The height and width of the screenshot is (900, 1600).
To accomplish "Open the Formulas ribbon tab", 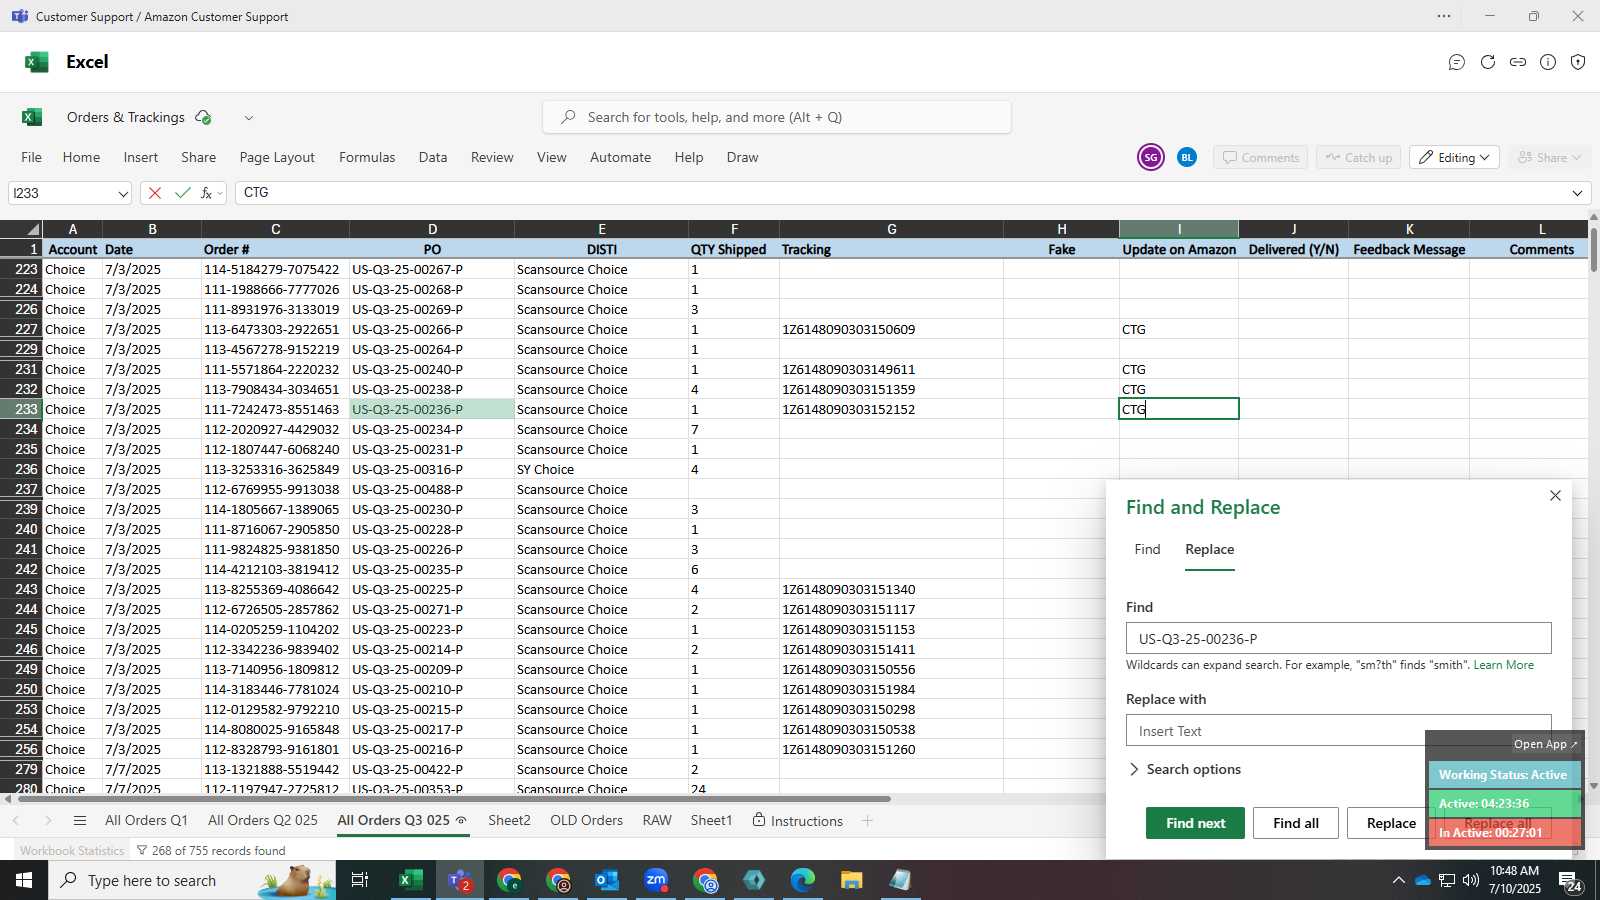I will click(367, 157).
